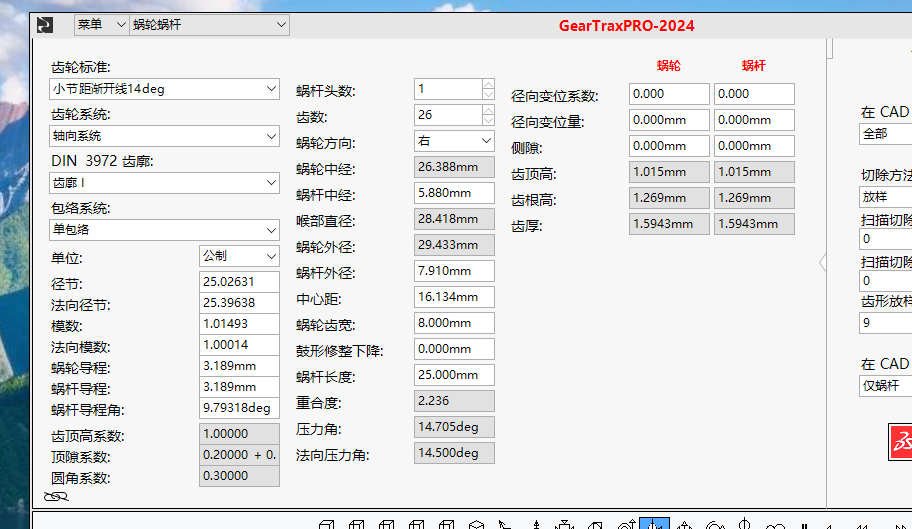Click the 齿形放样 field showing 9

click(x=885, y=323)
